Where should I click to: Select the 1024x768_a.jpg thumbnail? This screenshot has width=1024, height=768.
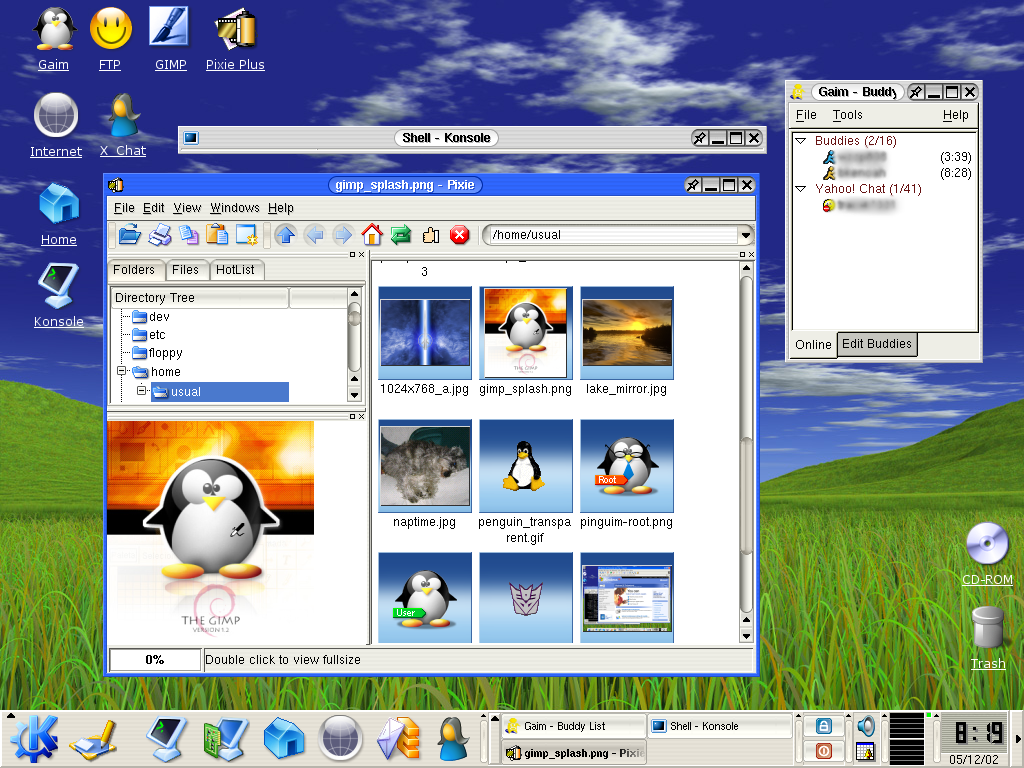tap(424, 333)
